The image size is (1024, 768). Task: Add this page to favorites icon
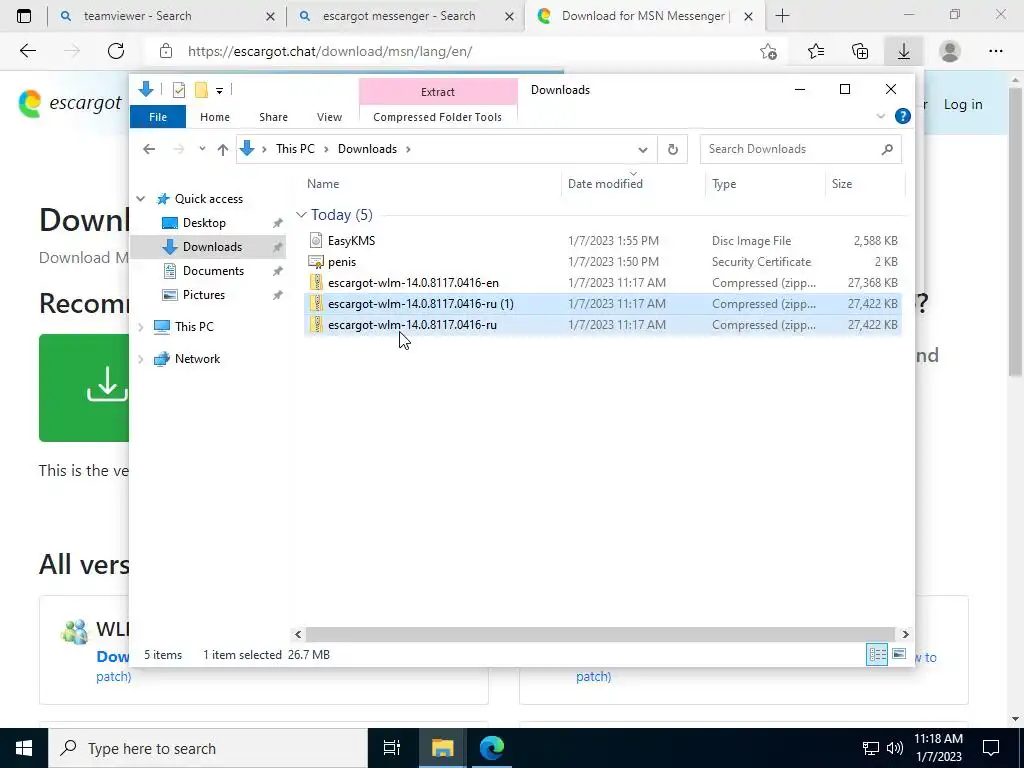point(769,51)
